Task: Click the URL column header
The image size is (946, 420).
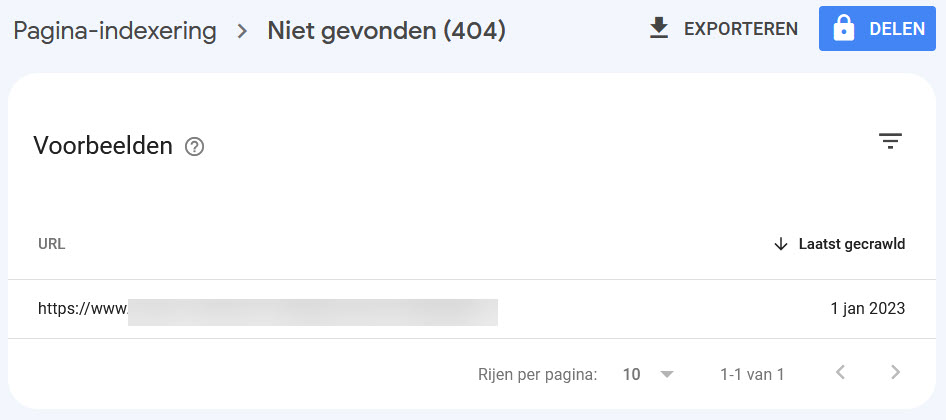Action: click(51, 244)
